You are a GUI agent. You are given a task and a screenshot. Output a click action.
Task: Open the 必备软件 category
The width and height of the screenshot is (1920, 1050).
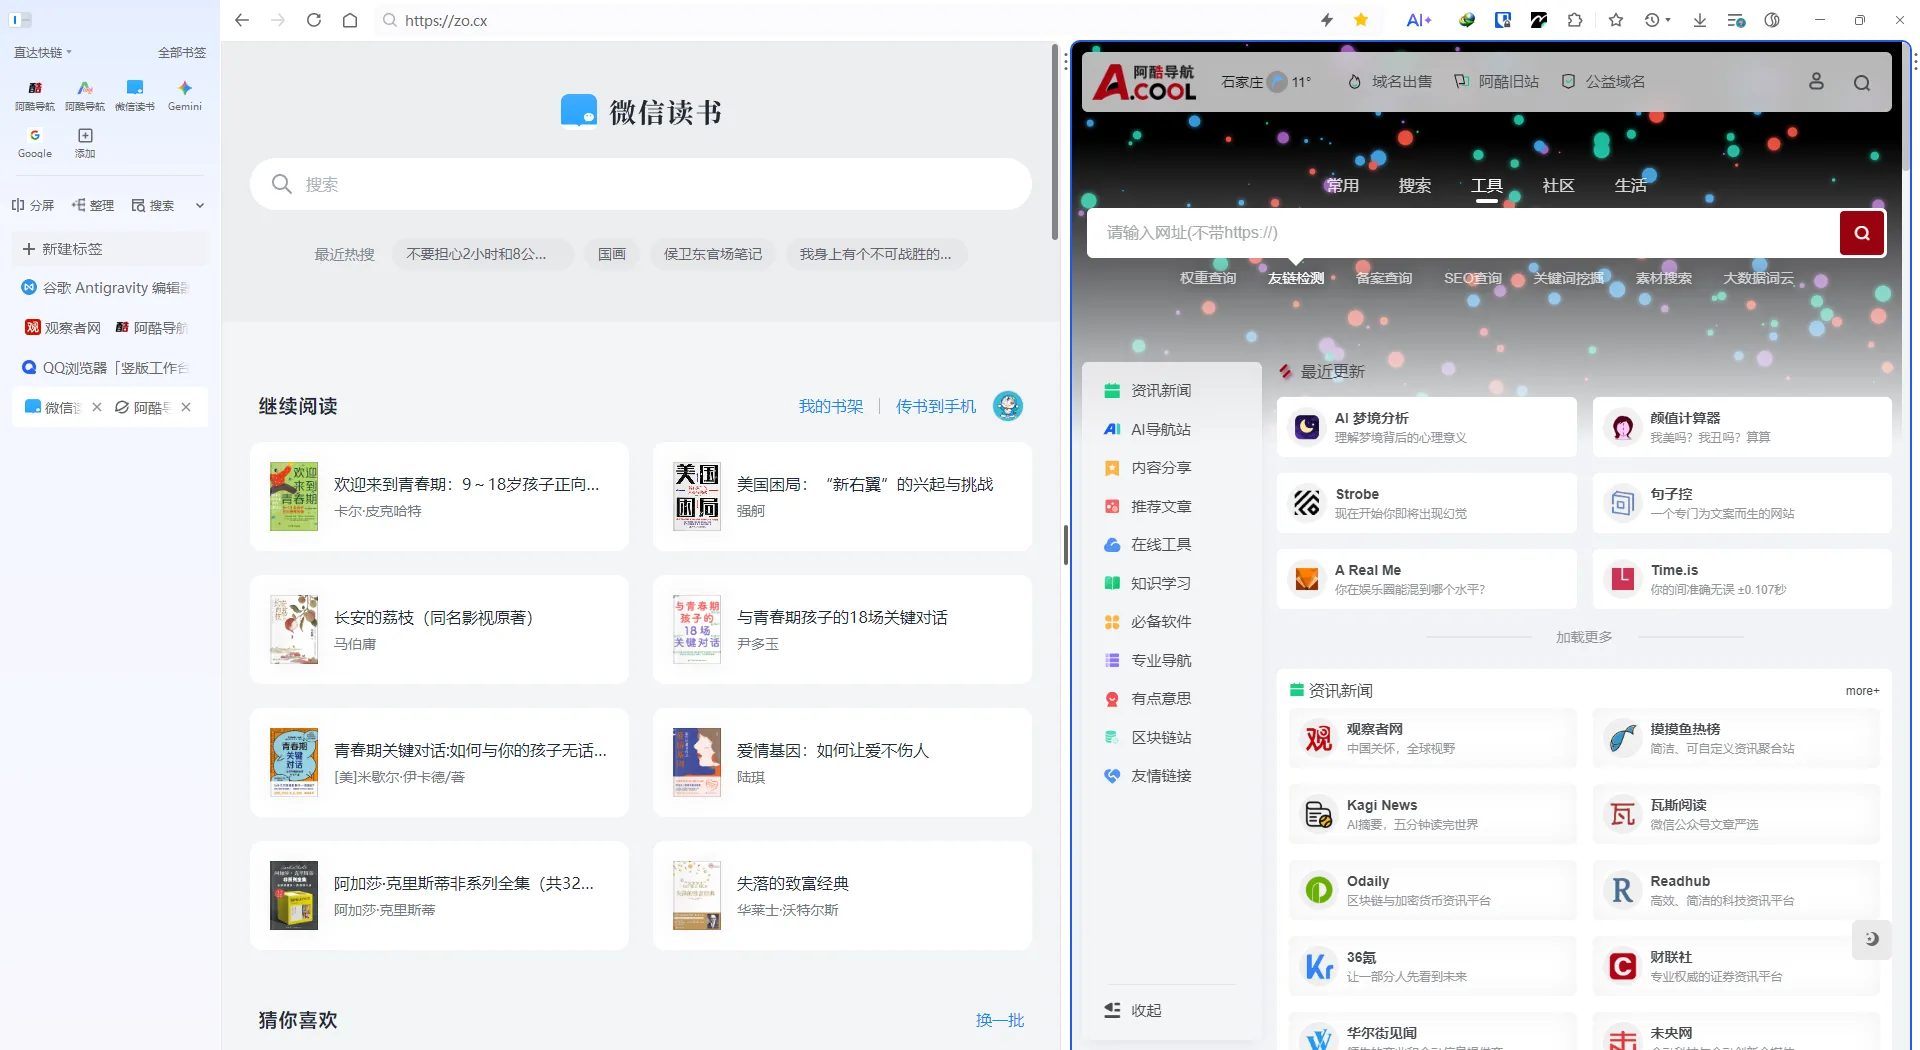point(1160,621)
